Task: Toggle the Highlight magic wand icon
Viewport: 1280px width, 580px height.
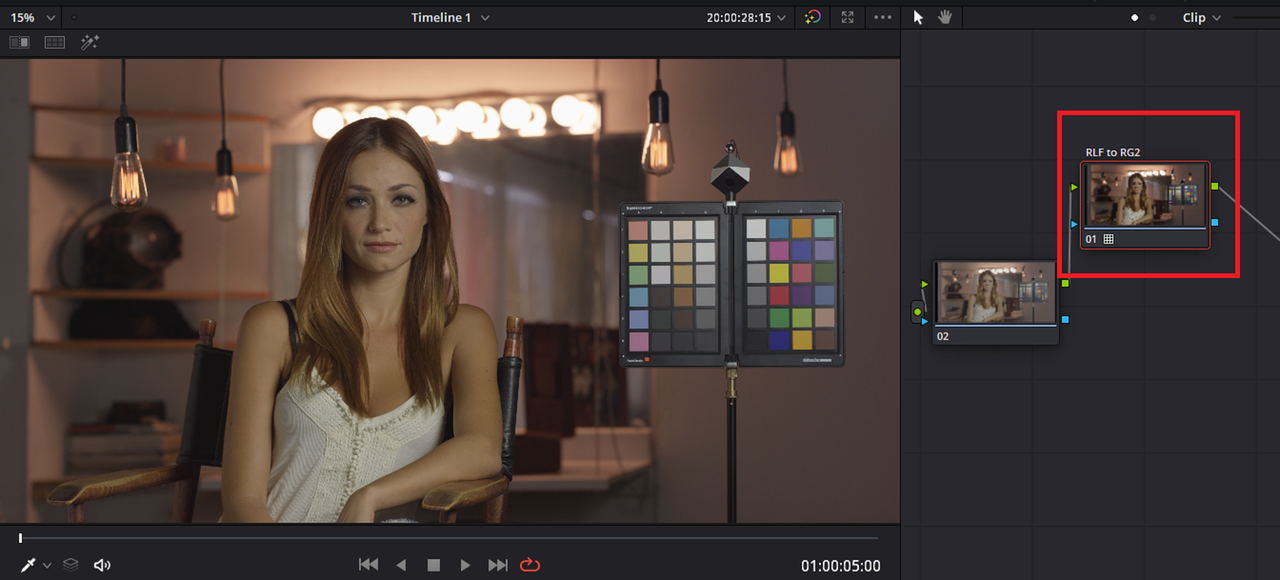Action: click(90, 42)
